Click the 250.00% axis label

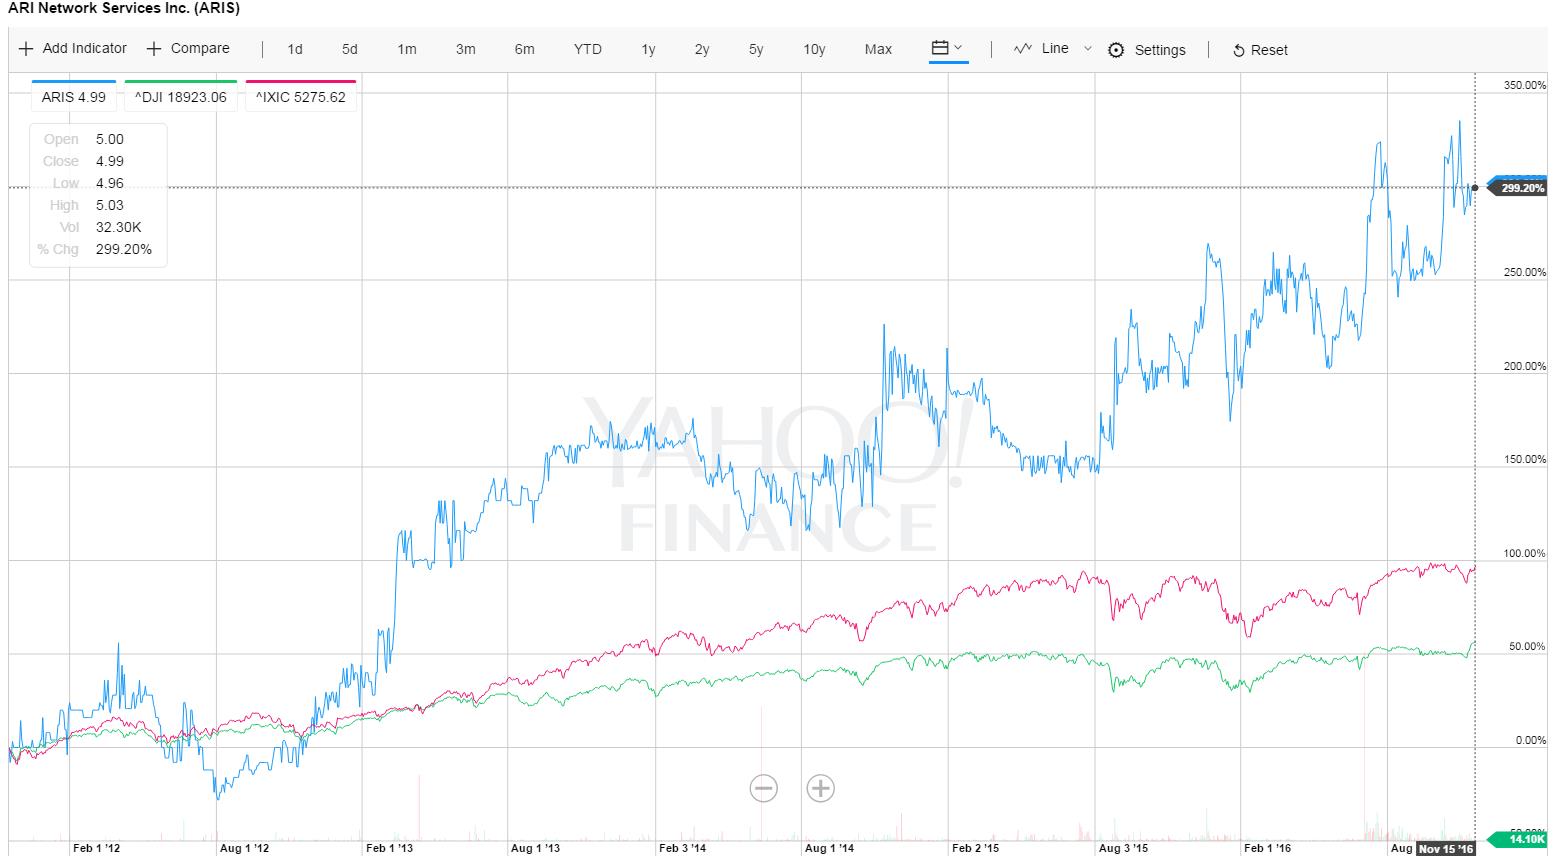click(x=1524, y=272)
